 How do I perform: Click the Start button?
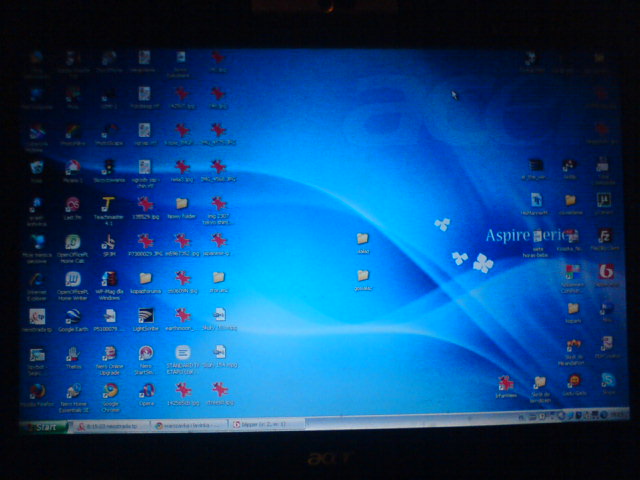pos(43,427)
